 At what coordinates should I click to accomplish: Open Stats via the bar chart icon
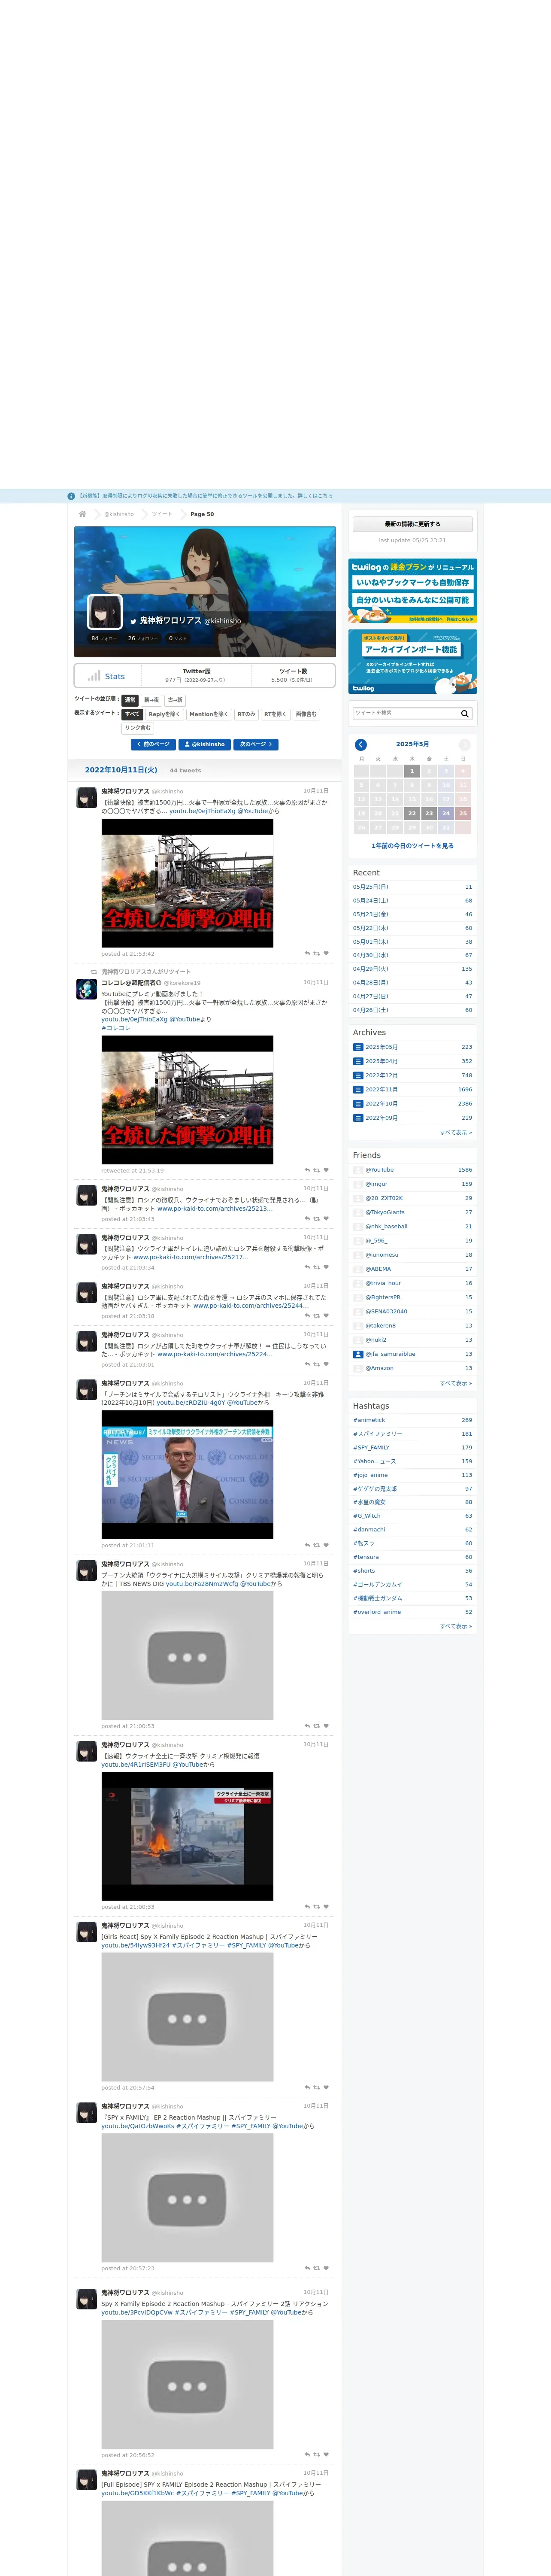point(93,676)
